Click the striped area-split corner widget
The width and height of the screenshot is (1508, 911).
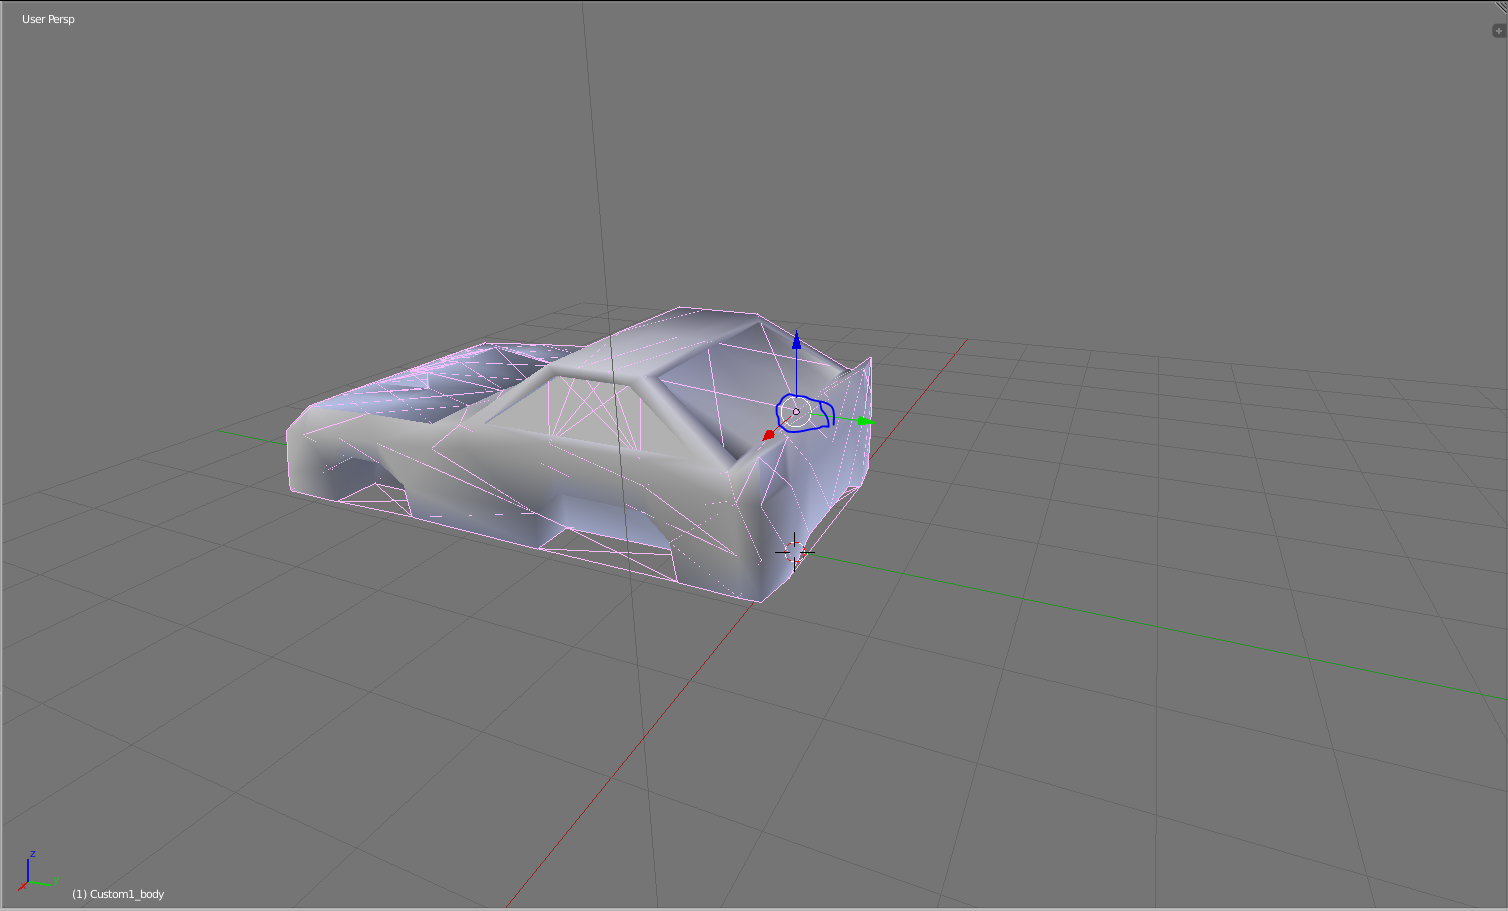coord(1501,7)
